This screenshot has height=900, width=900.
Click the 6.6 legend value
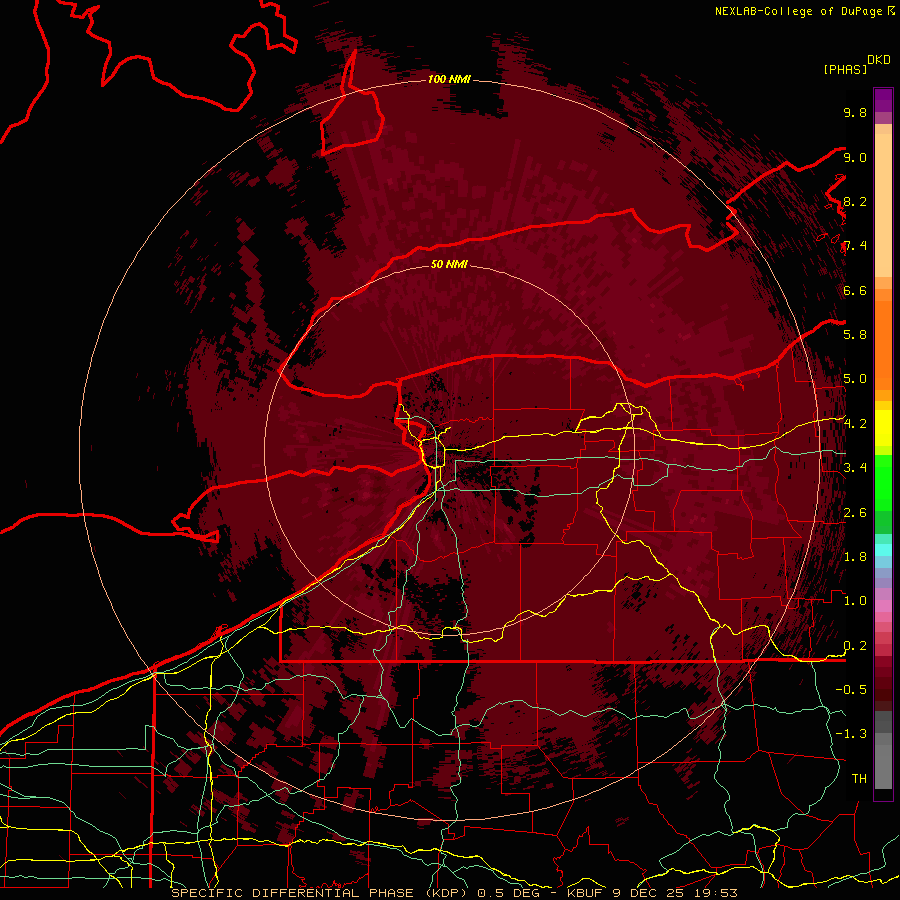pos(855,290)
